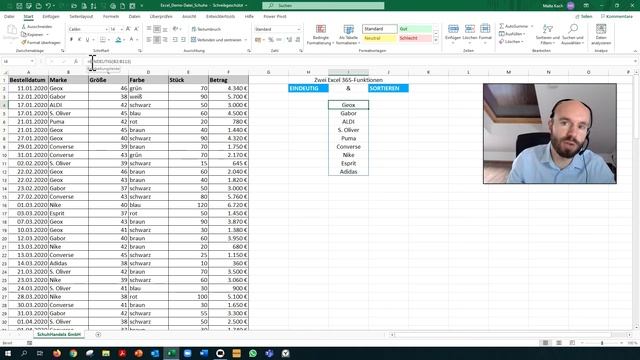
Task: Click the Einfügen paste icon
Action: (x=11, y=30)
